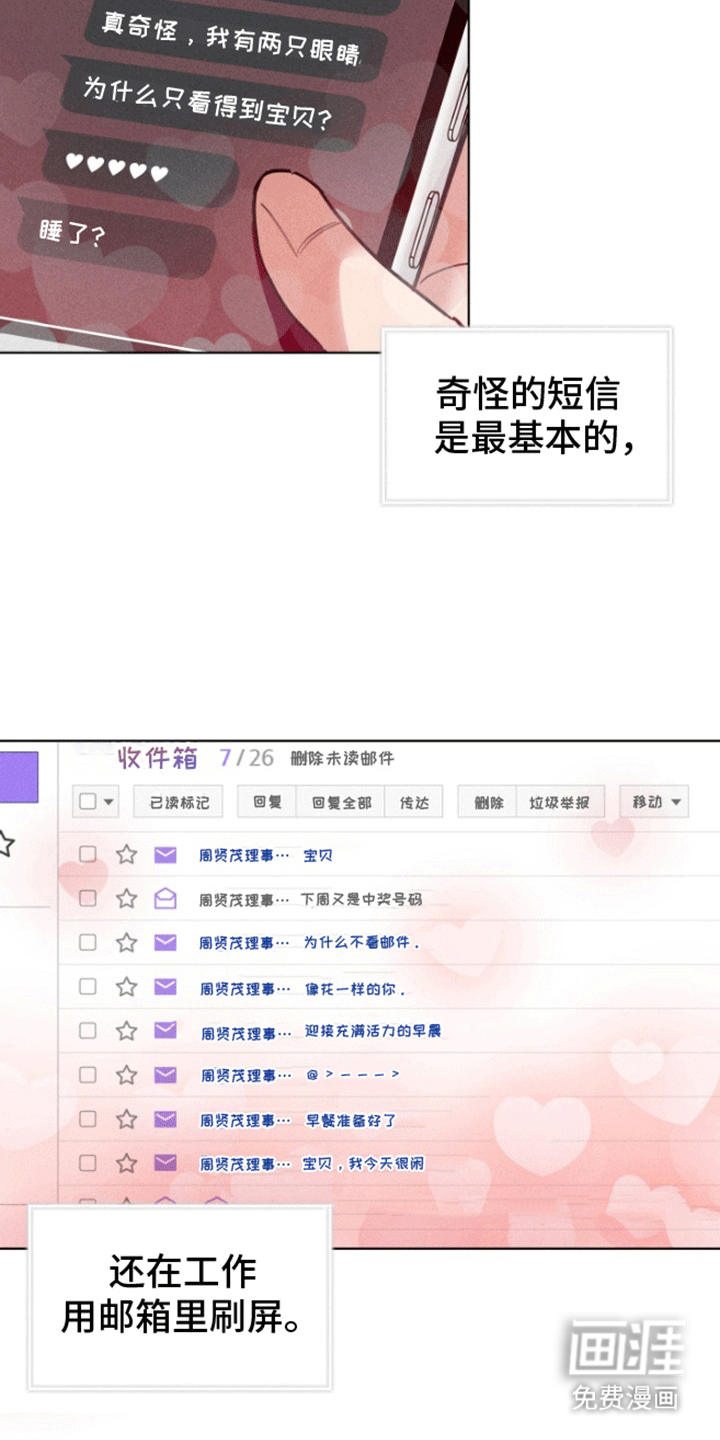Click the envelope icon beside 早餐准备好了
The height and width of the screenshot is (1440, 720).
(x=165, y=1119)
